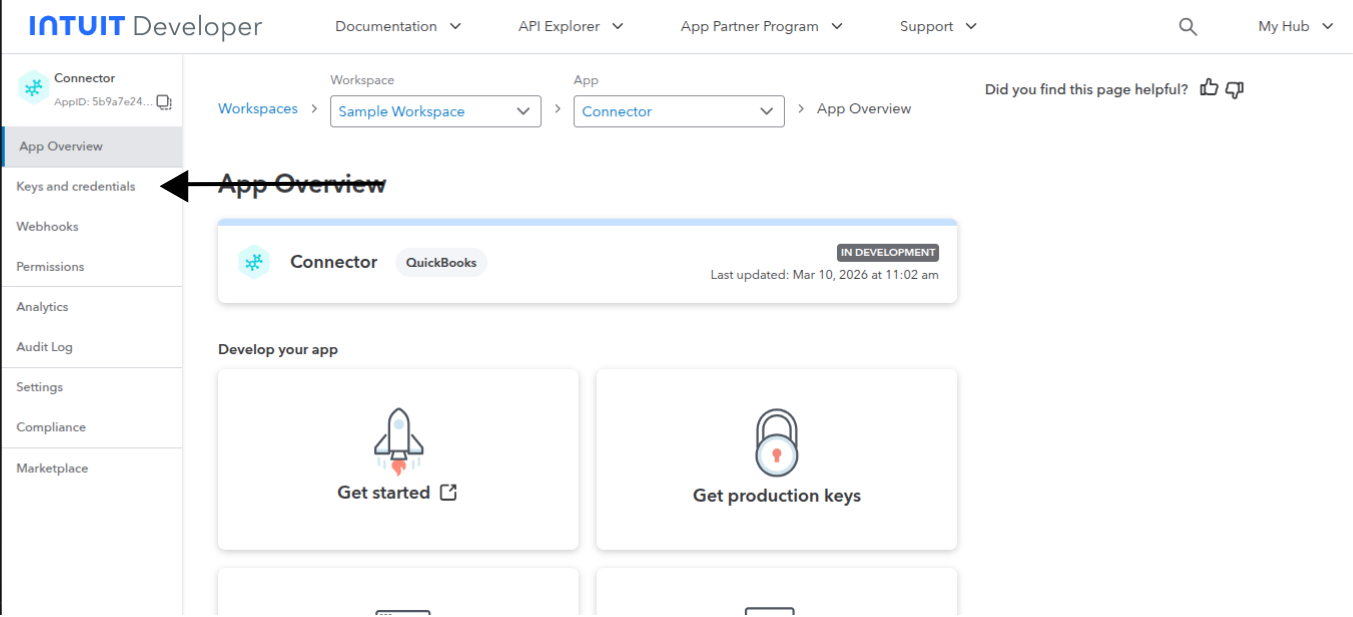
Task: Click the search magnifier icon
Action: point(1187,27)
